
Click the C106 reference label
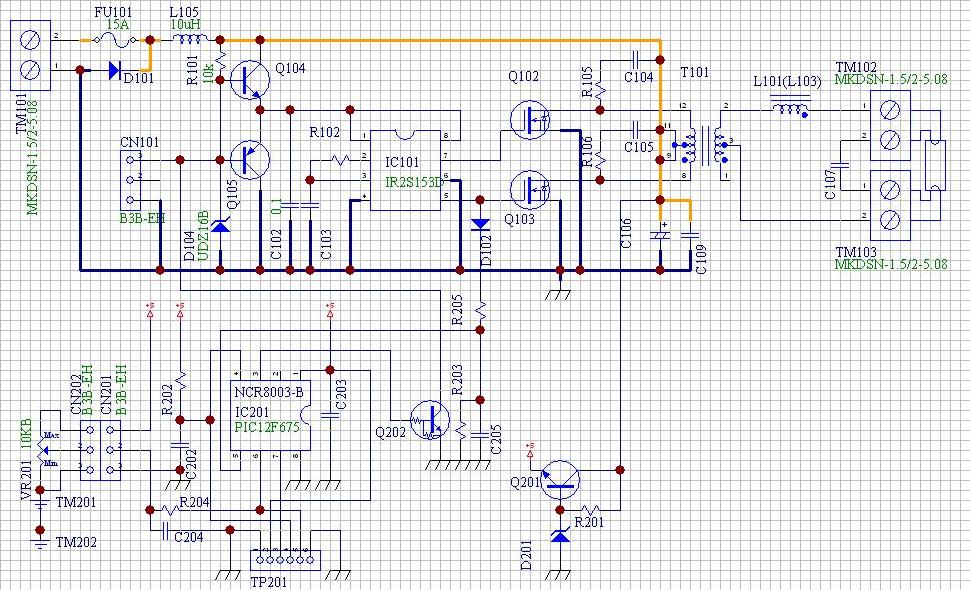tap(625, 233)
